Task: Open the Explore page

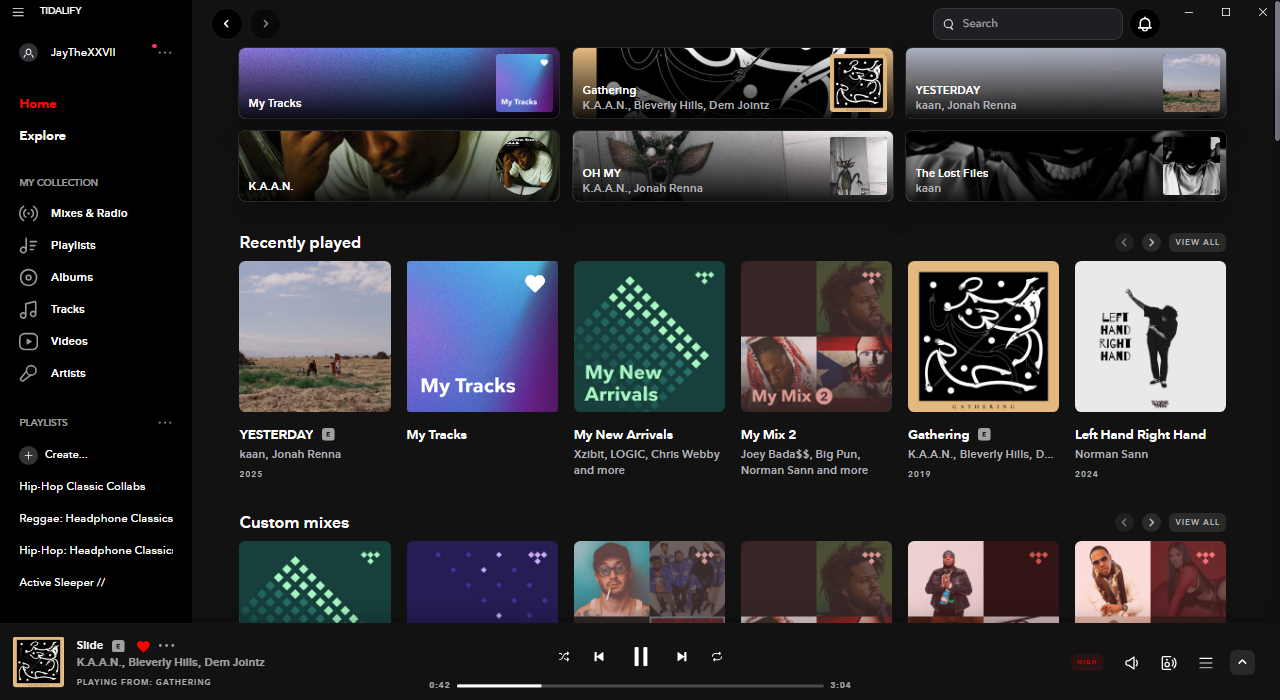Action: tap(42, 136)
